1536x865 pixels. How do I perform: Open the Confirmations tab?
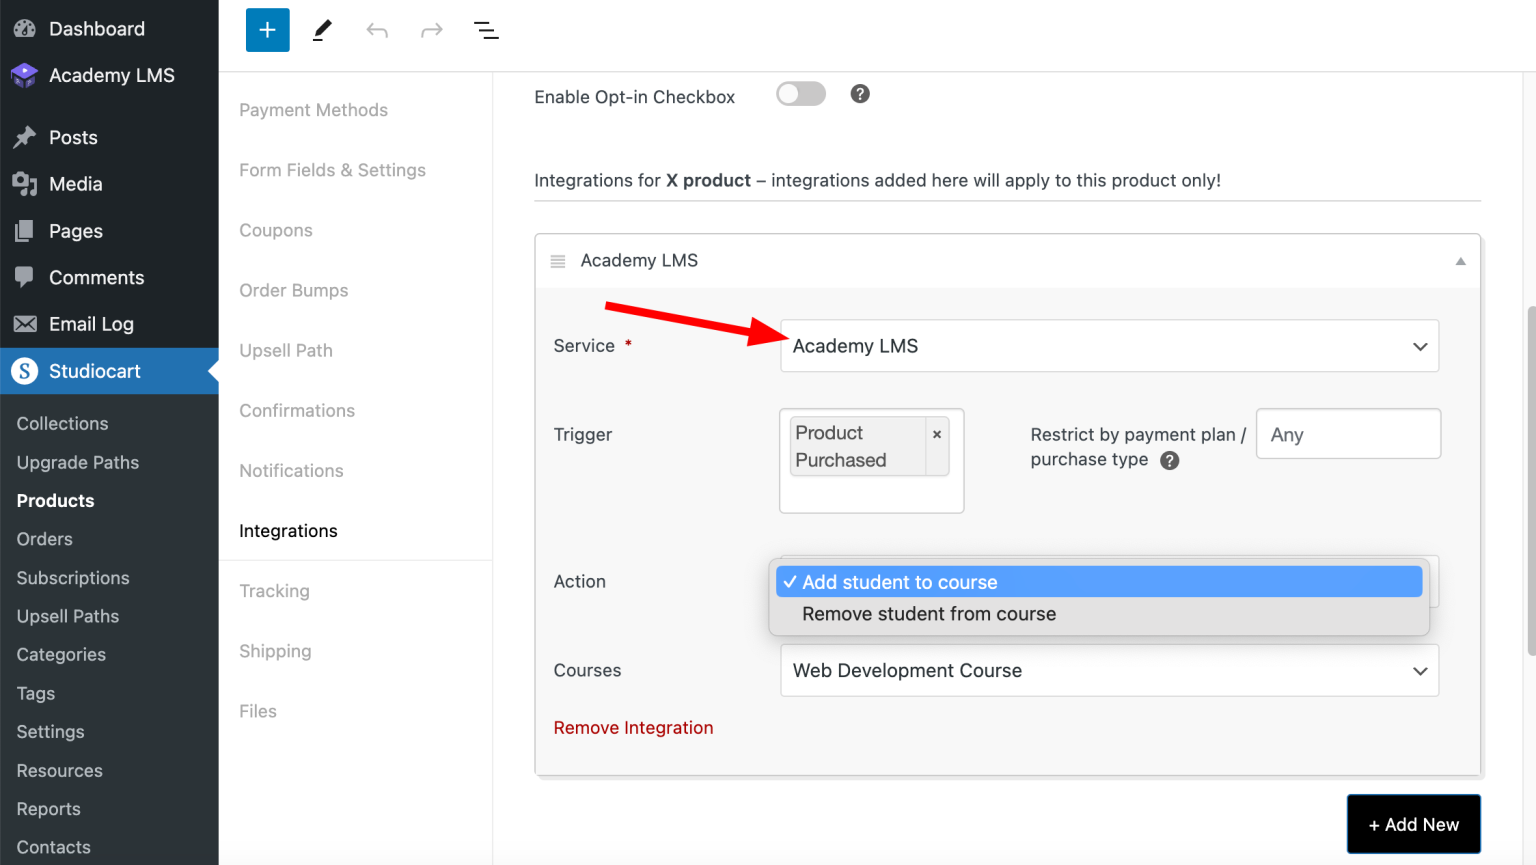coord(297,410)
